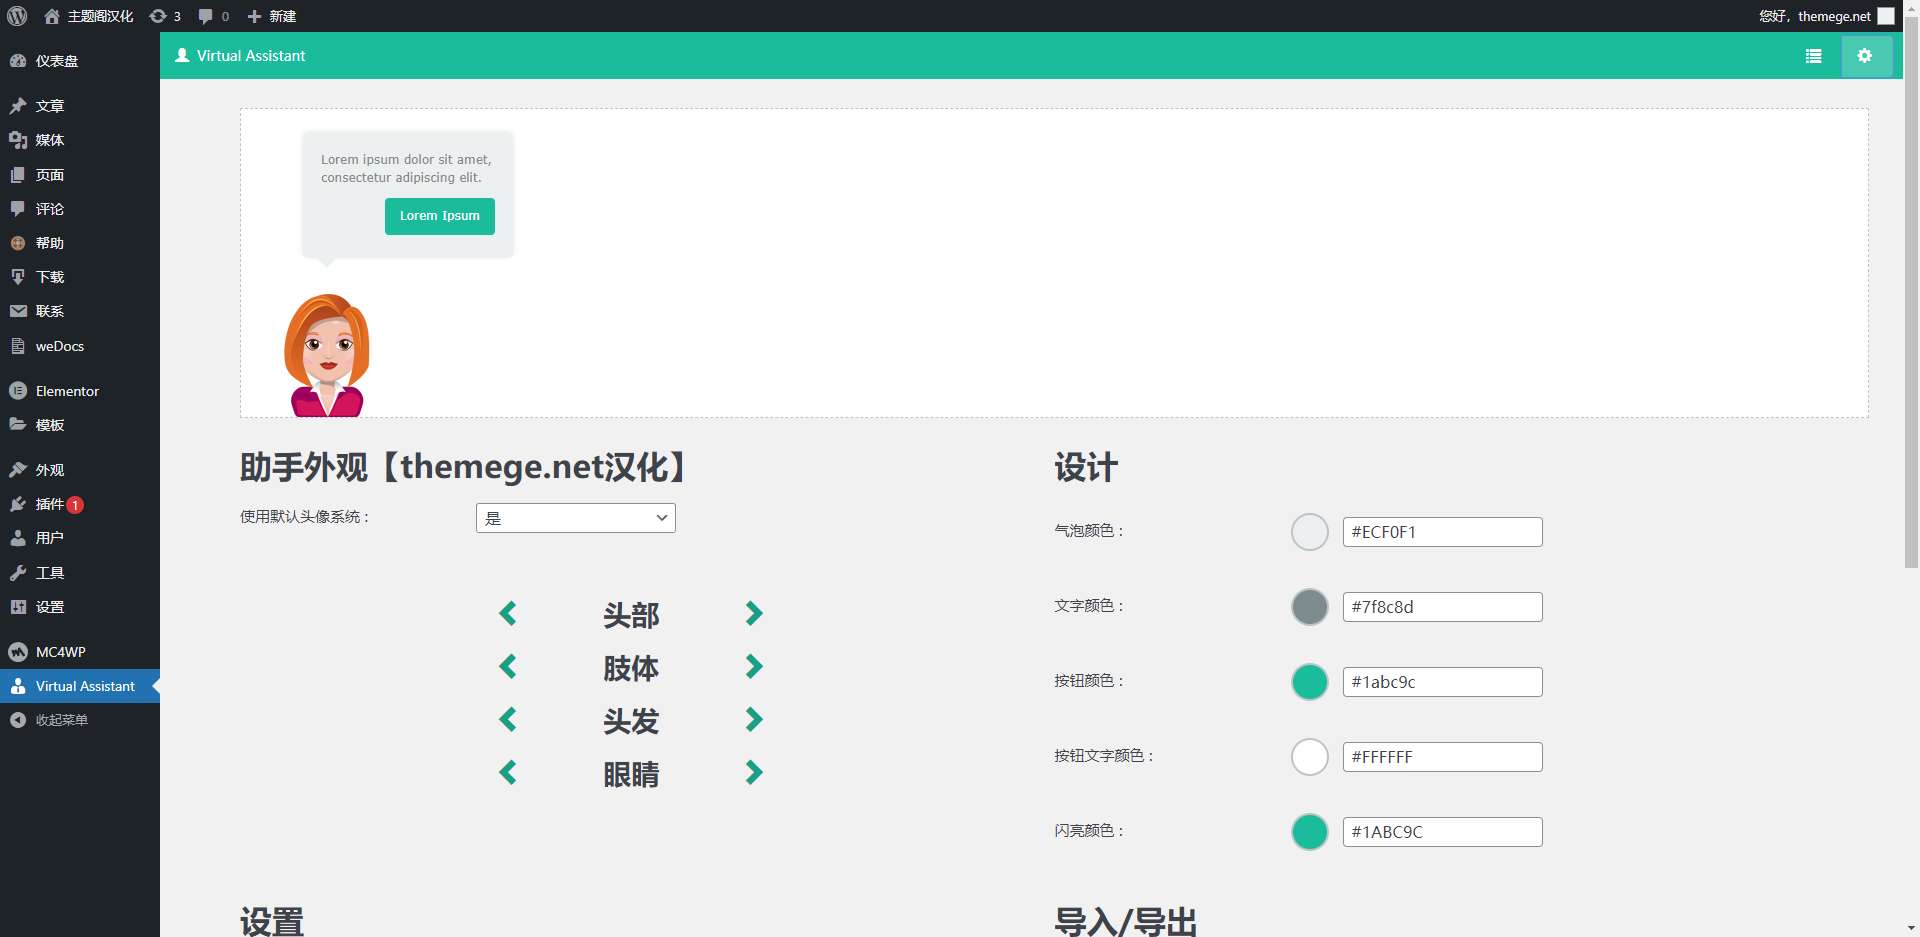The image size is (1920, 937).
Task: Open the 使用默认头像系统 dropdown
Action: click(576, 518)
